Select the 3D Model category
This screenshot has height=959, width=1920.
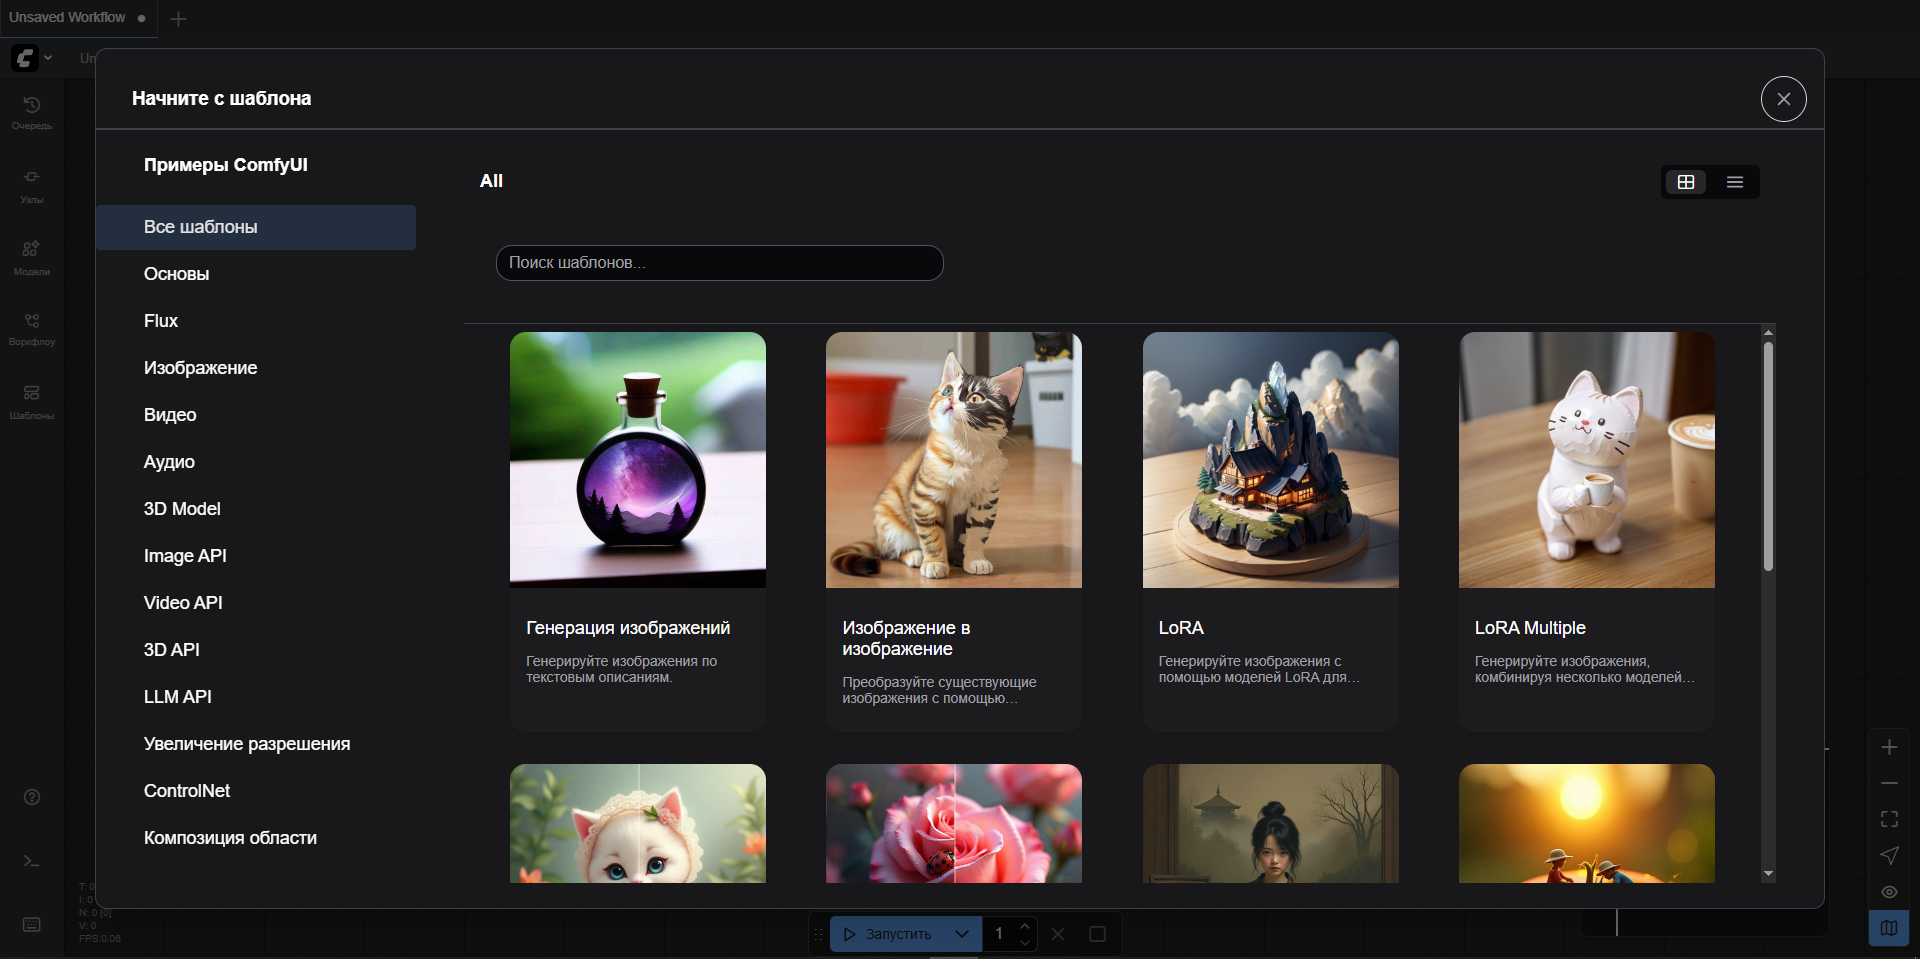pyautogui.click(x=256, y=509)
